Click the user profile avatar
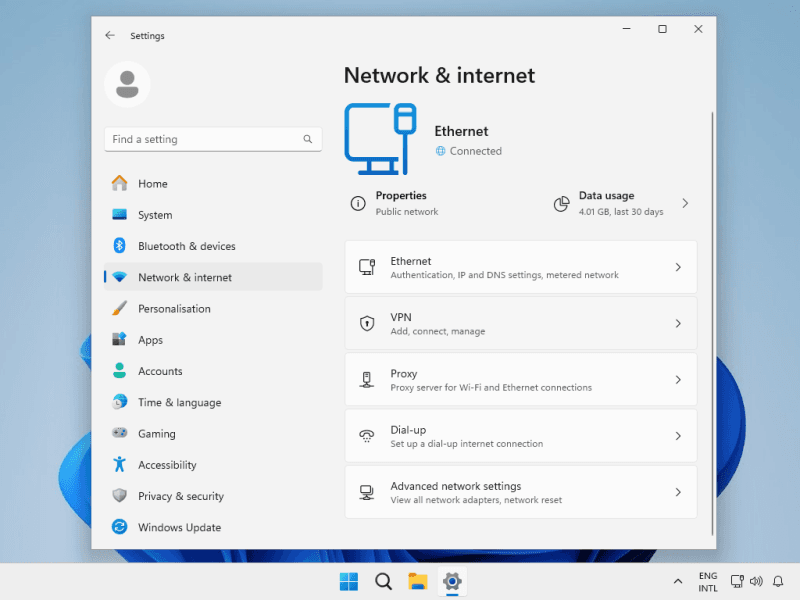 click(x=127, y=85)
